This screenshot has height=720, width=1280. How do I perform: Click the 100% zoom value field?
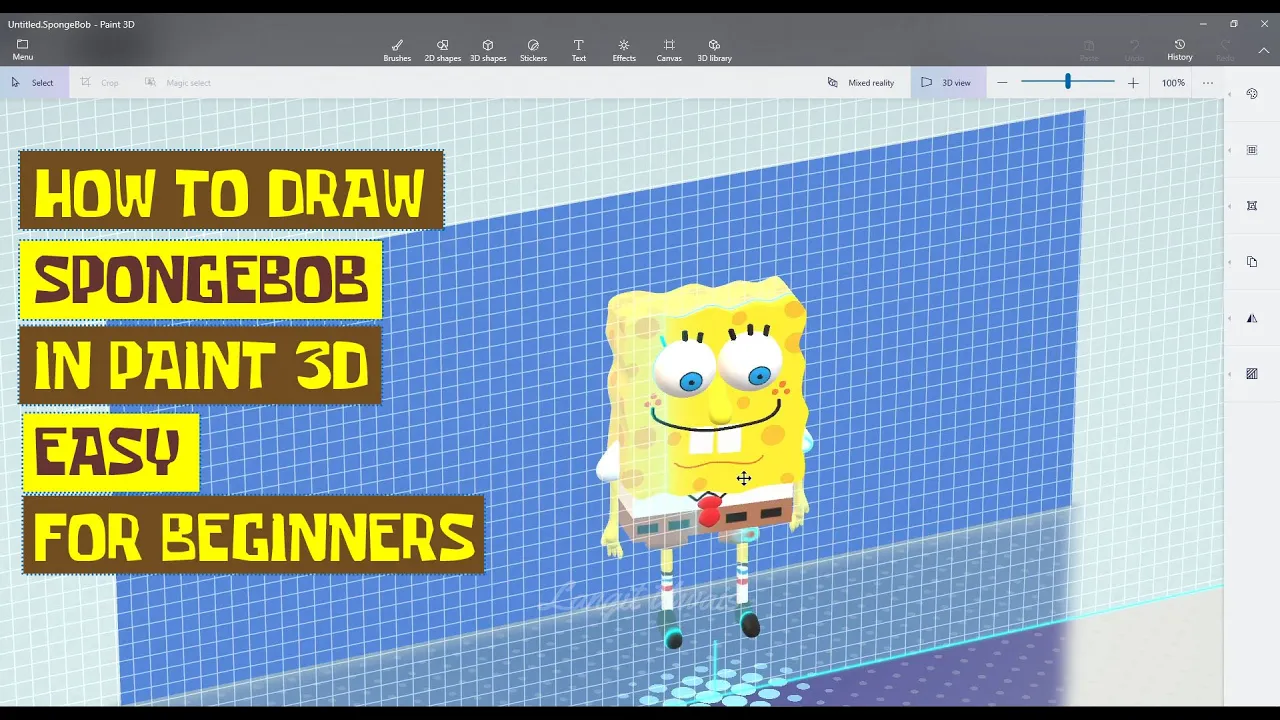coord(1173,83)
